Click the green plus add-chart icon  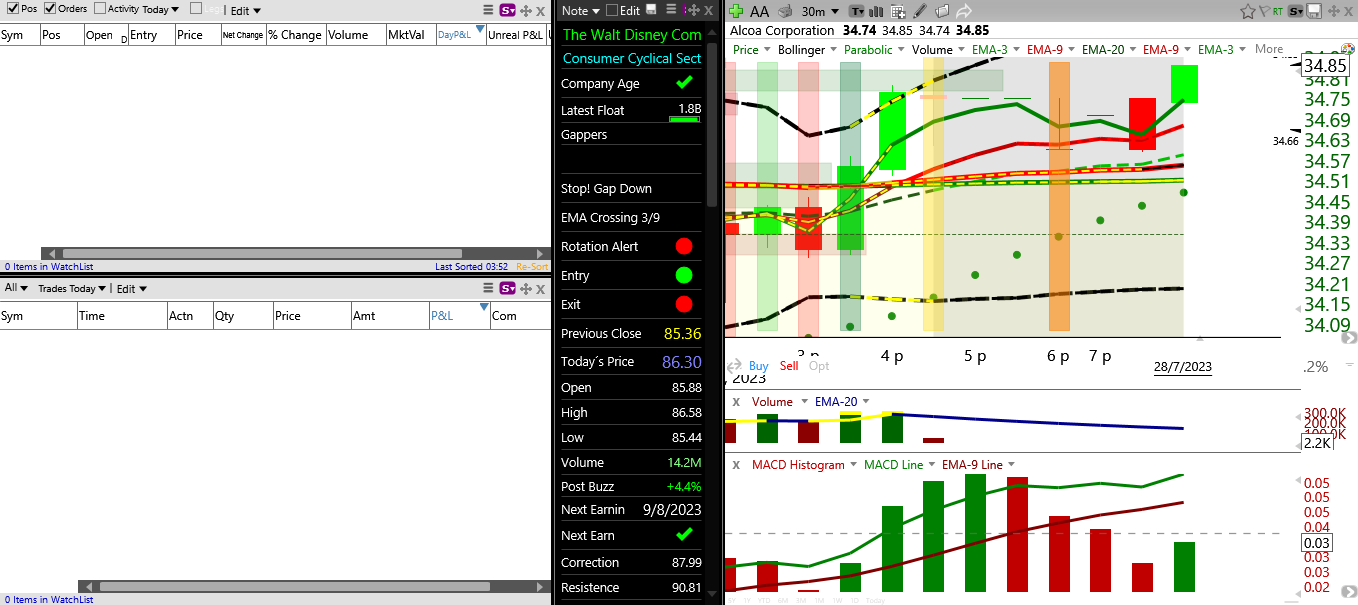pos(736,11)
